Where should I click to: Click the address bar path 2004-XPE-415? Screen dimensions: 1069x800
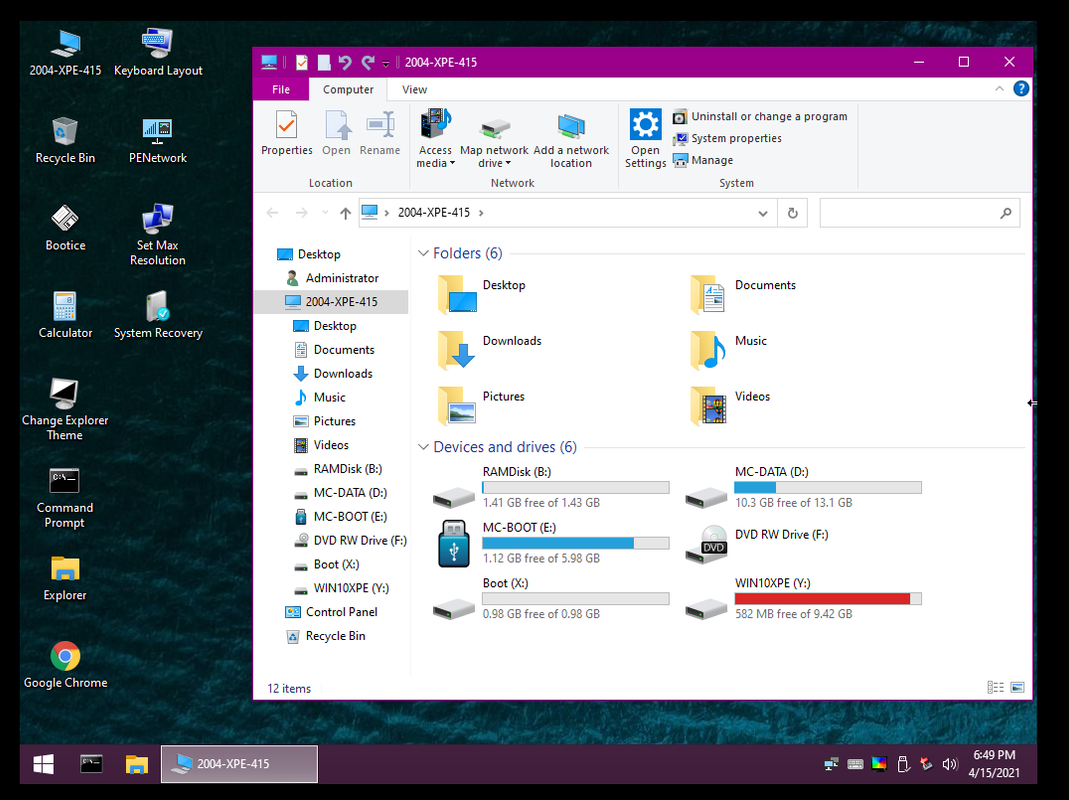pos(434,213)
